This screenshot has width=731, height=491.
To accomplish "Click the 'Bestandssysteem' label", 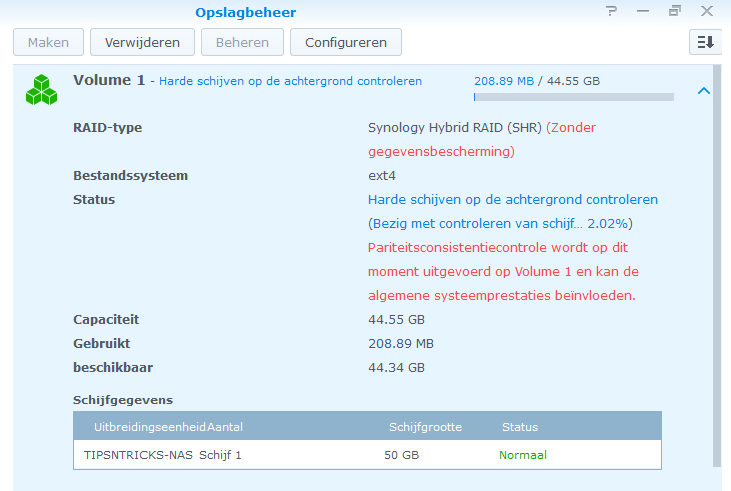I will click(x=131, y=176).
